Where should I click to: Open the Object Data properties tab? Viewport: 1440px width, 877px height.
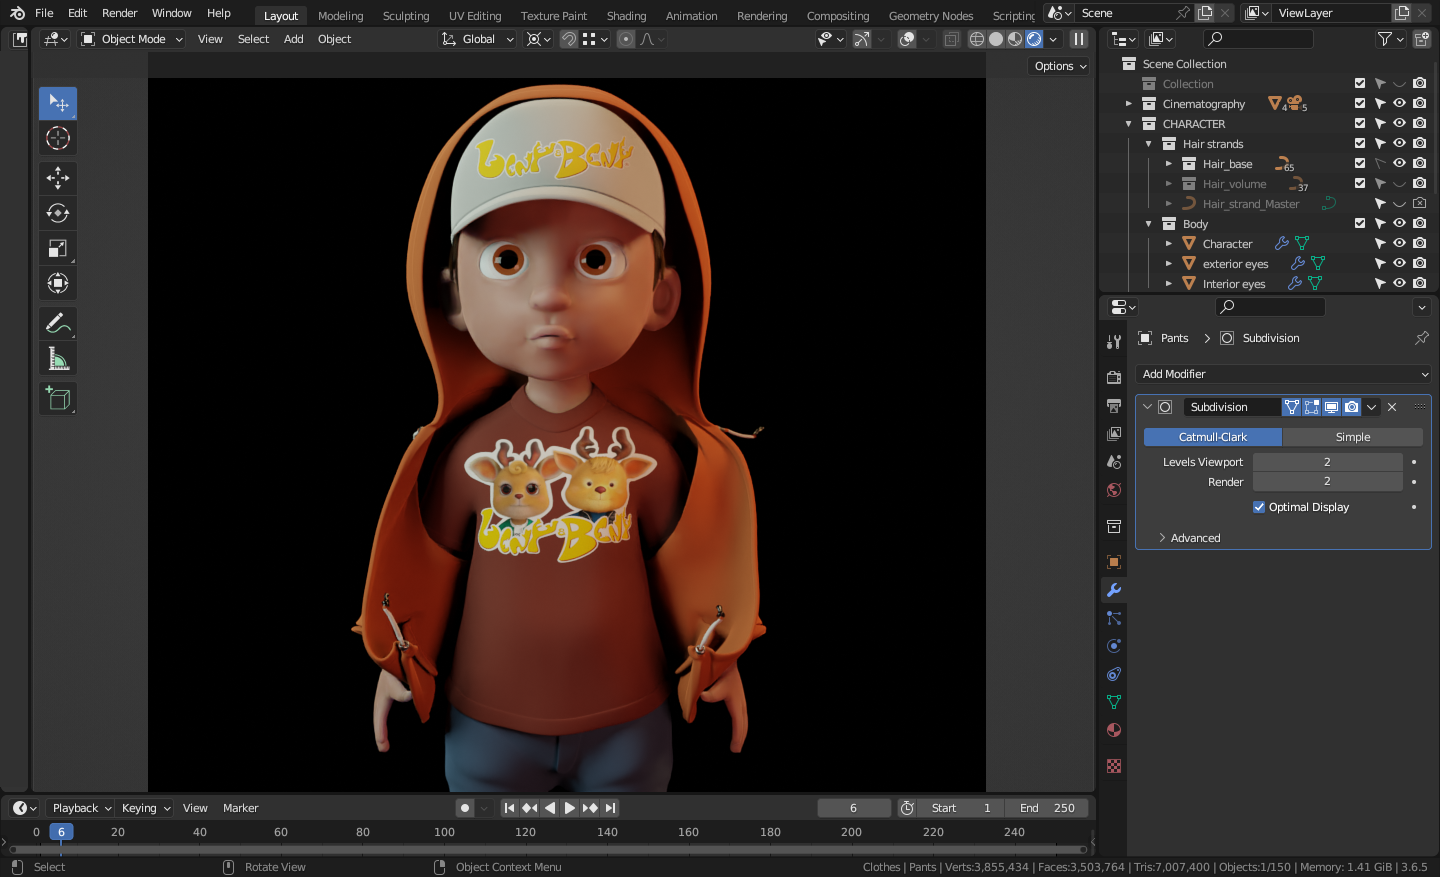(1114, 702)
